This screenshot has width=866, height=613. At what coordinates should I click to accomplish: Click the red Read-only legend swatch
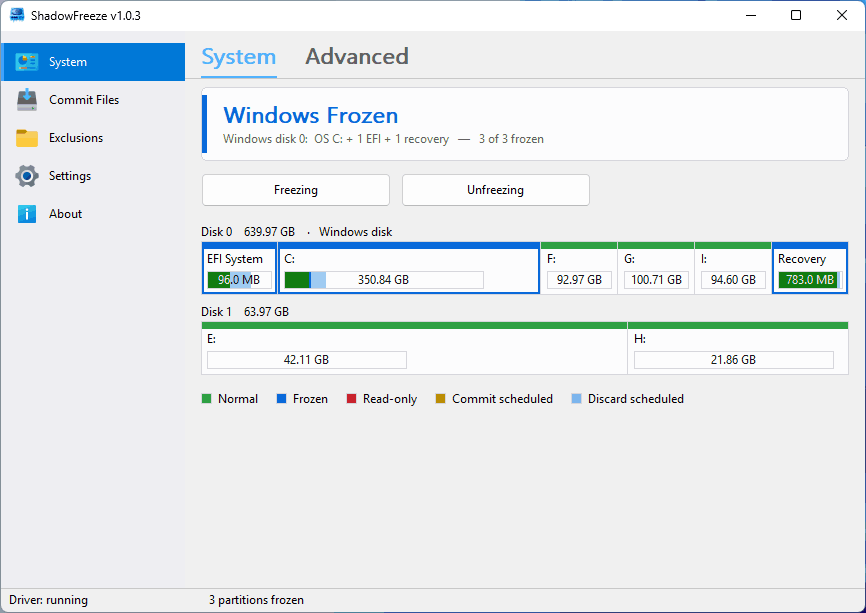351,399
